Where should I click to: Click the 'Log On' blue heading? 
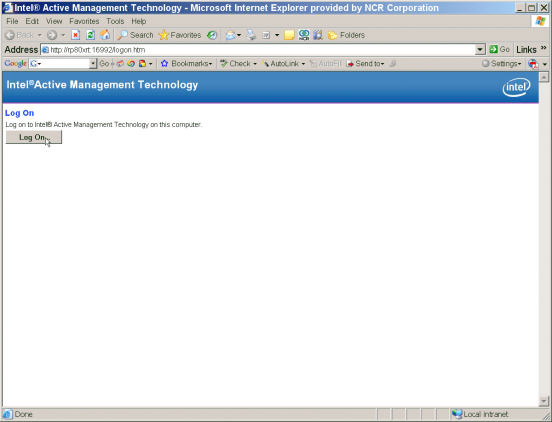19,113
